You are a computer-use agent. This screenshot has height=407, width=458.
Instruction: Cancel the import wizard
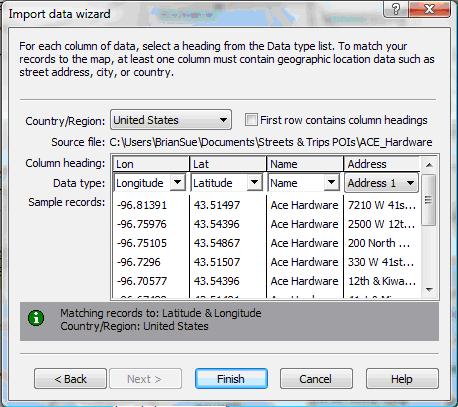[316, 379]
